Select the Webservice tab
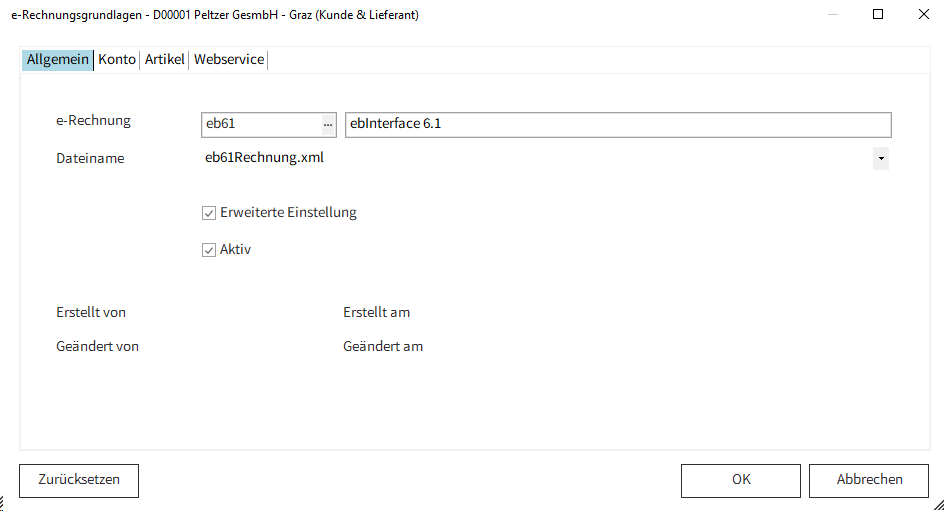Image resolution: width=944 pixels, height=511 pixels. tap(229, 60)
